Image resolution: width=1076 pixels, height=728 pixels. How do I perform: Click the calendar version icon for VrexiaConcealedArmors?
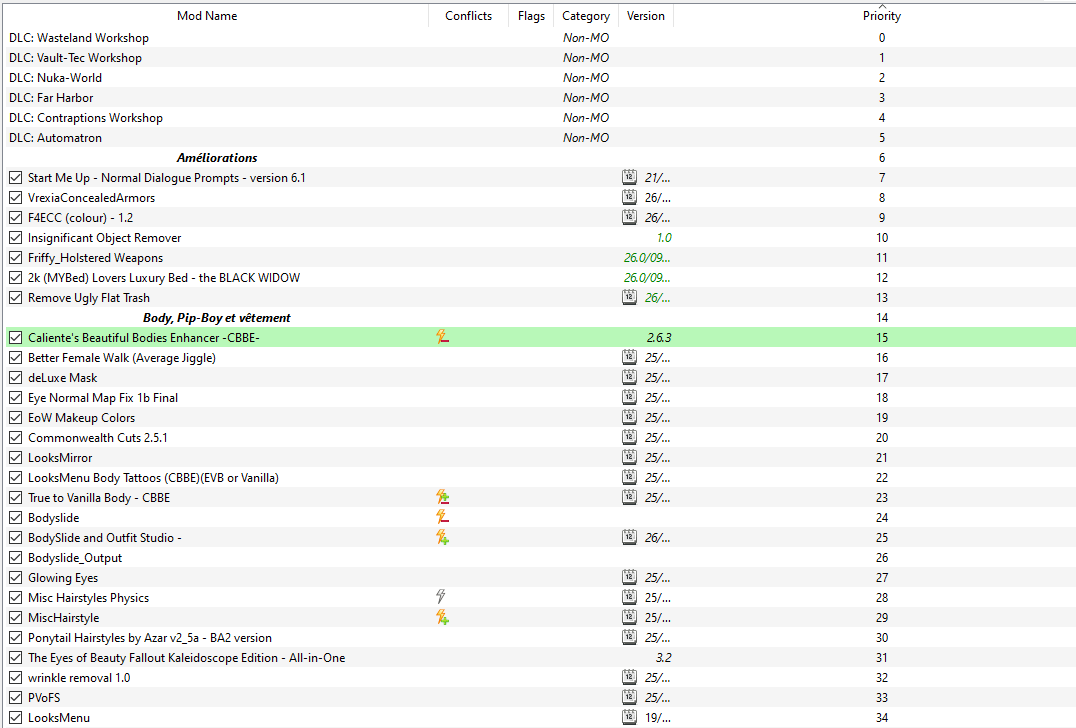pos(629,197)
